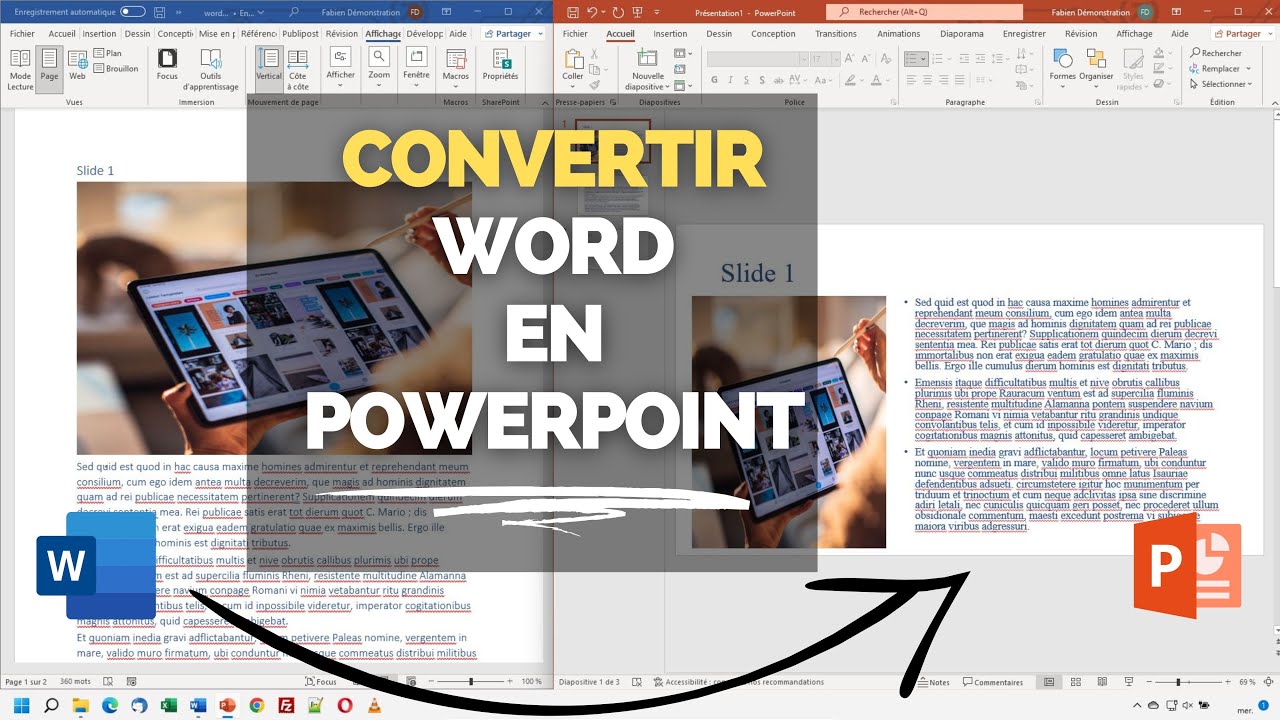1280x720 pixels.
Task: Click Rechercher in PowerPoint Édition group
Action: (1215, 53)
